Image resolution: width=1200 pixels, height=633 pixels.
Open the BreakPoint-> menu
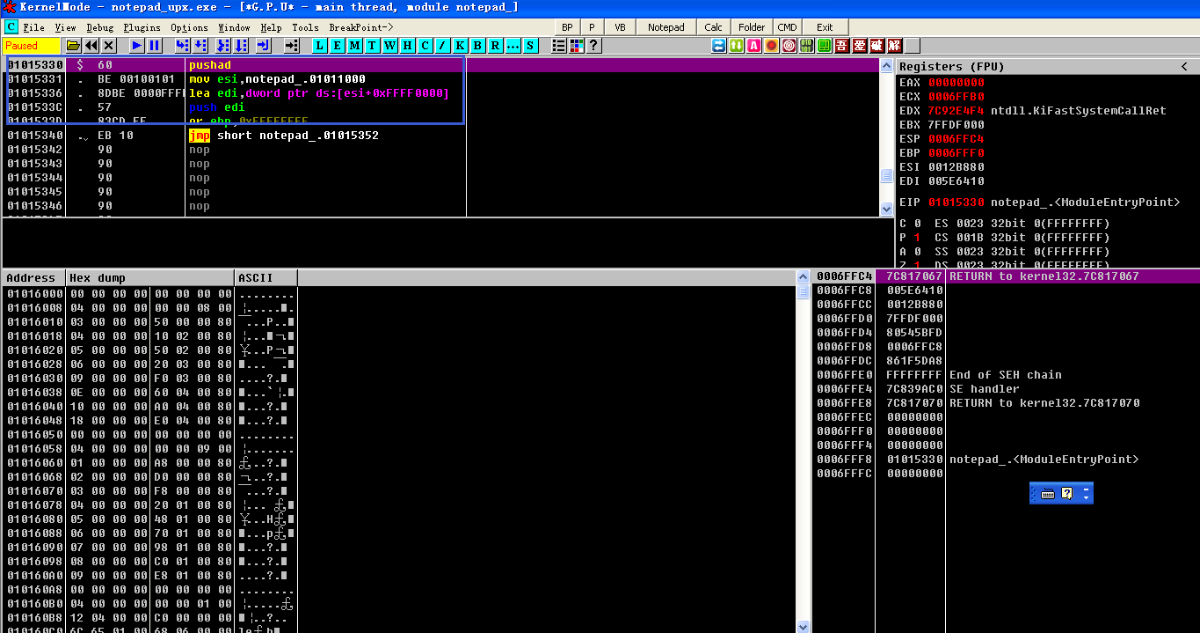(361, 27)
